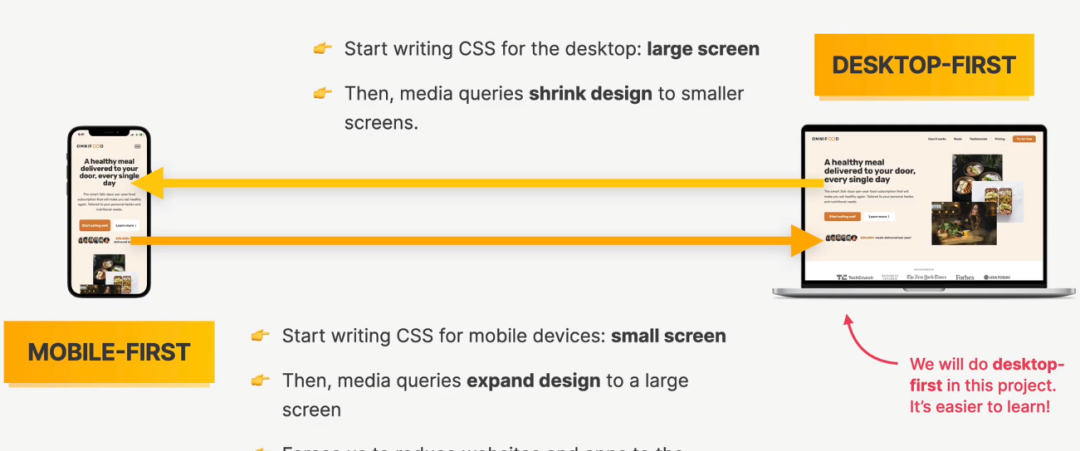Screen dimensions: 1080x451
Task: Click the Omnifood logo in the laptop mockup
Action: coord(825,138)
